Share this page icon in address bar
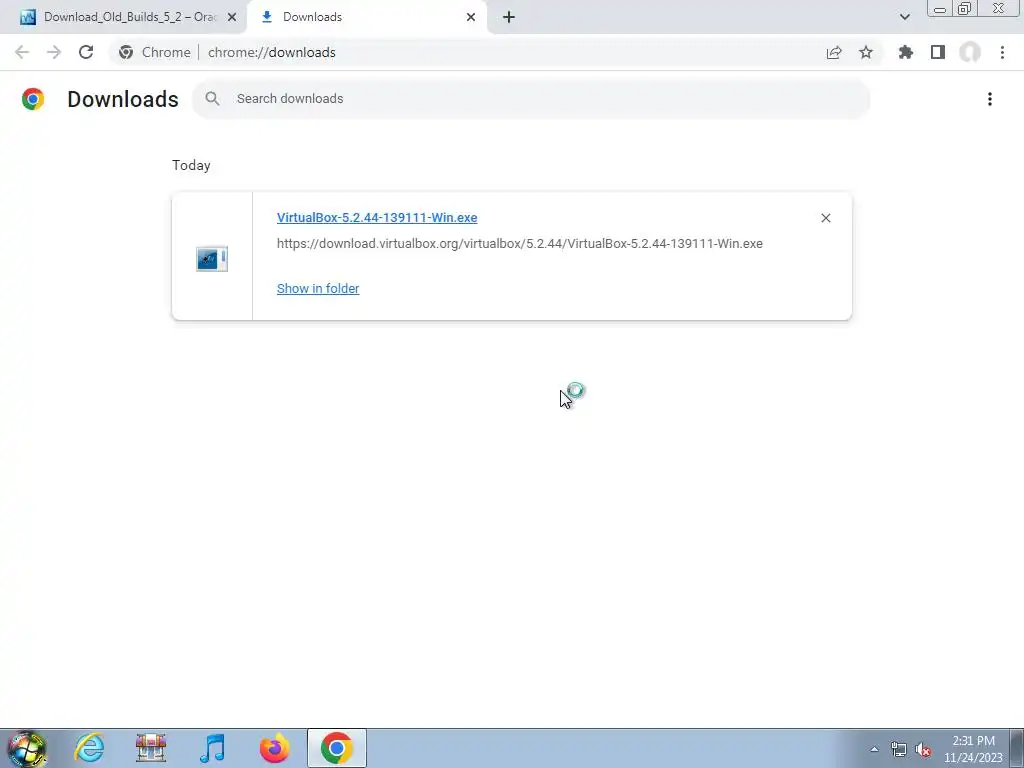 point(834,52)
